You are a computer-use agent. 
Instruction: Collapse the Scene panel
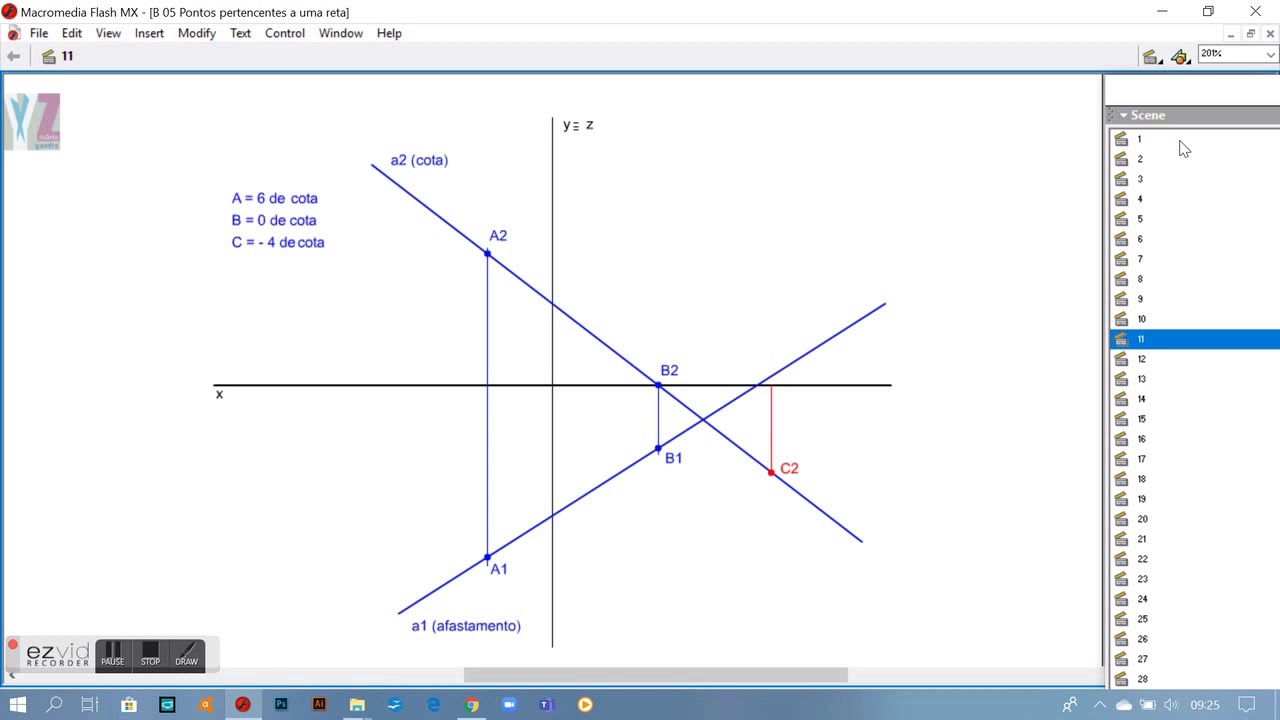tap(1124, 115)
